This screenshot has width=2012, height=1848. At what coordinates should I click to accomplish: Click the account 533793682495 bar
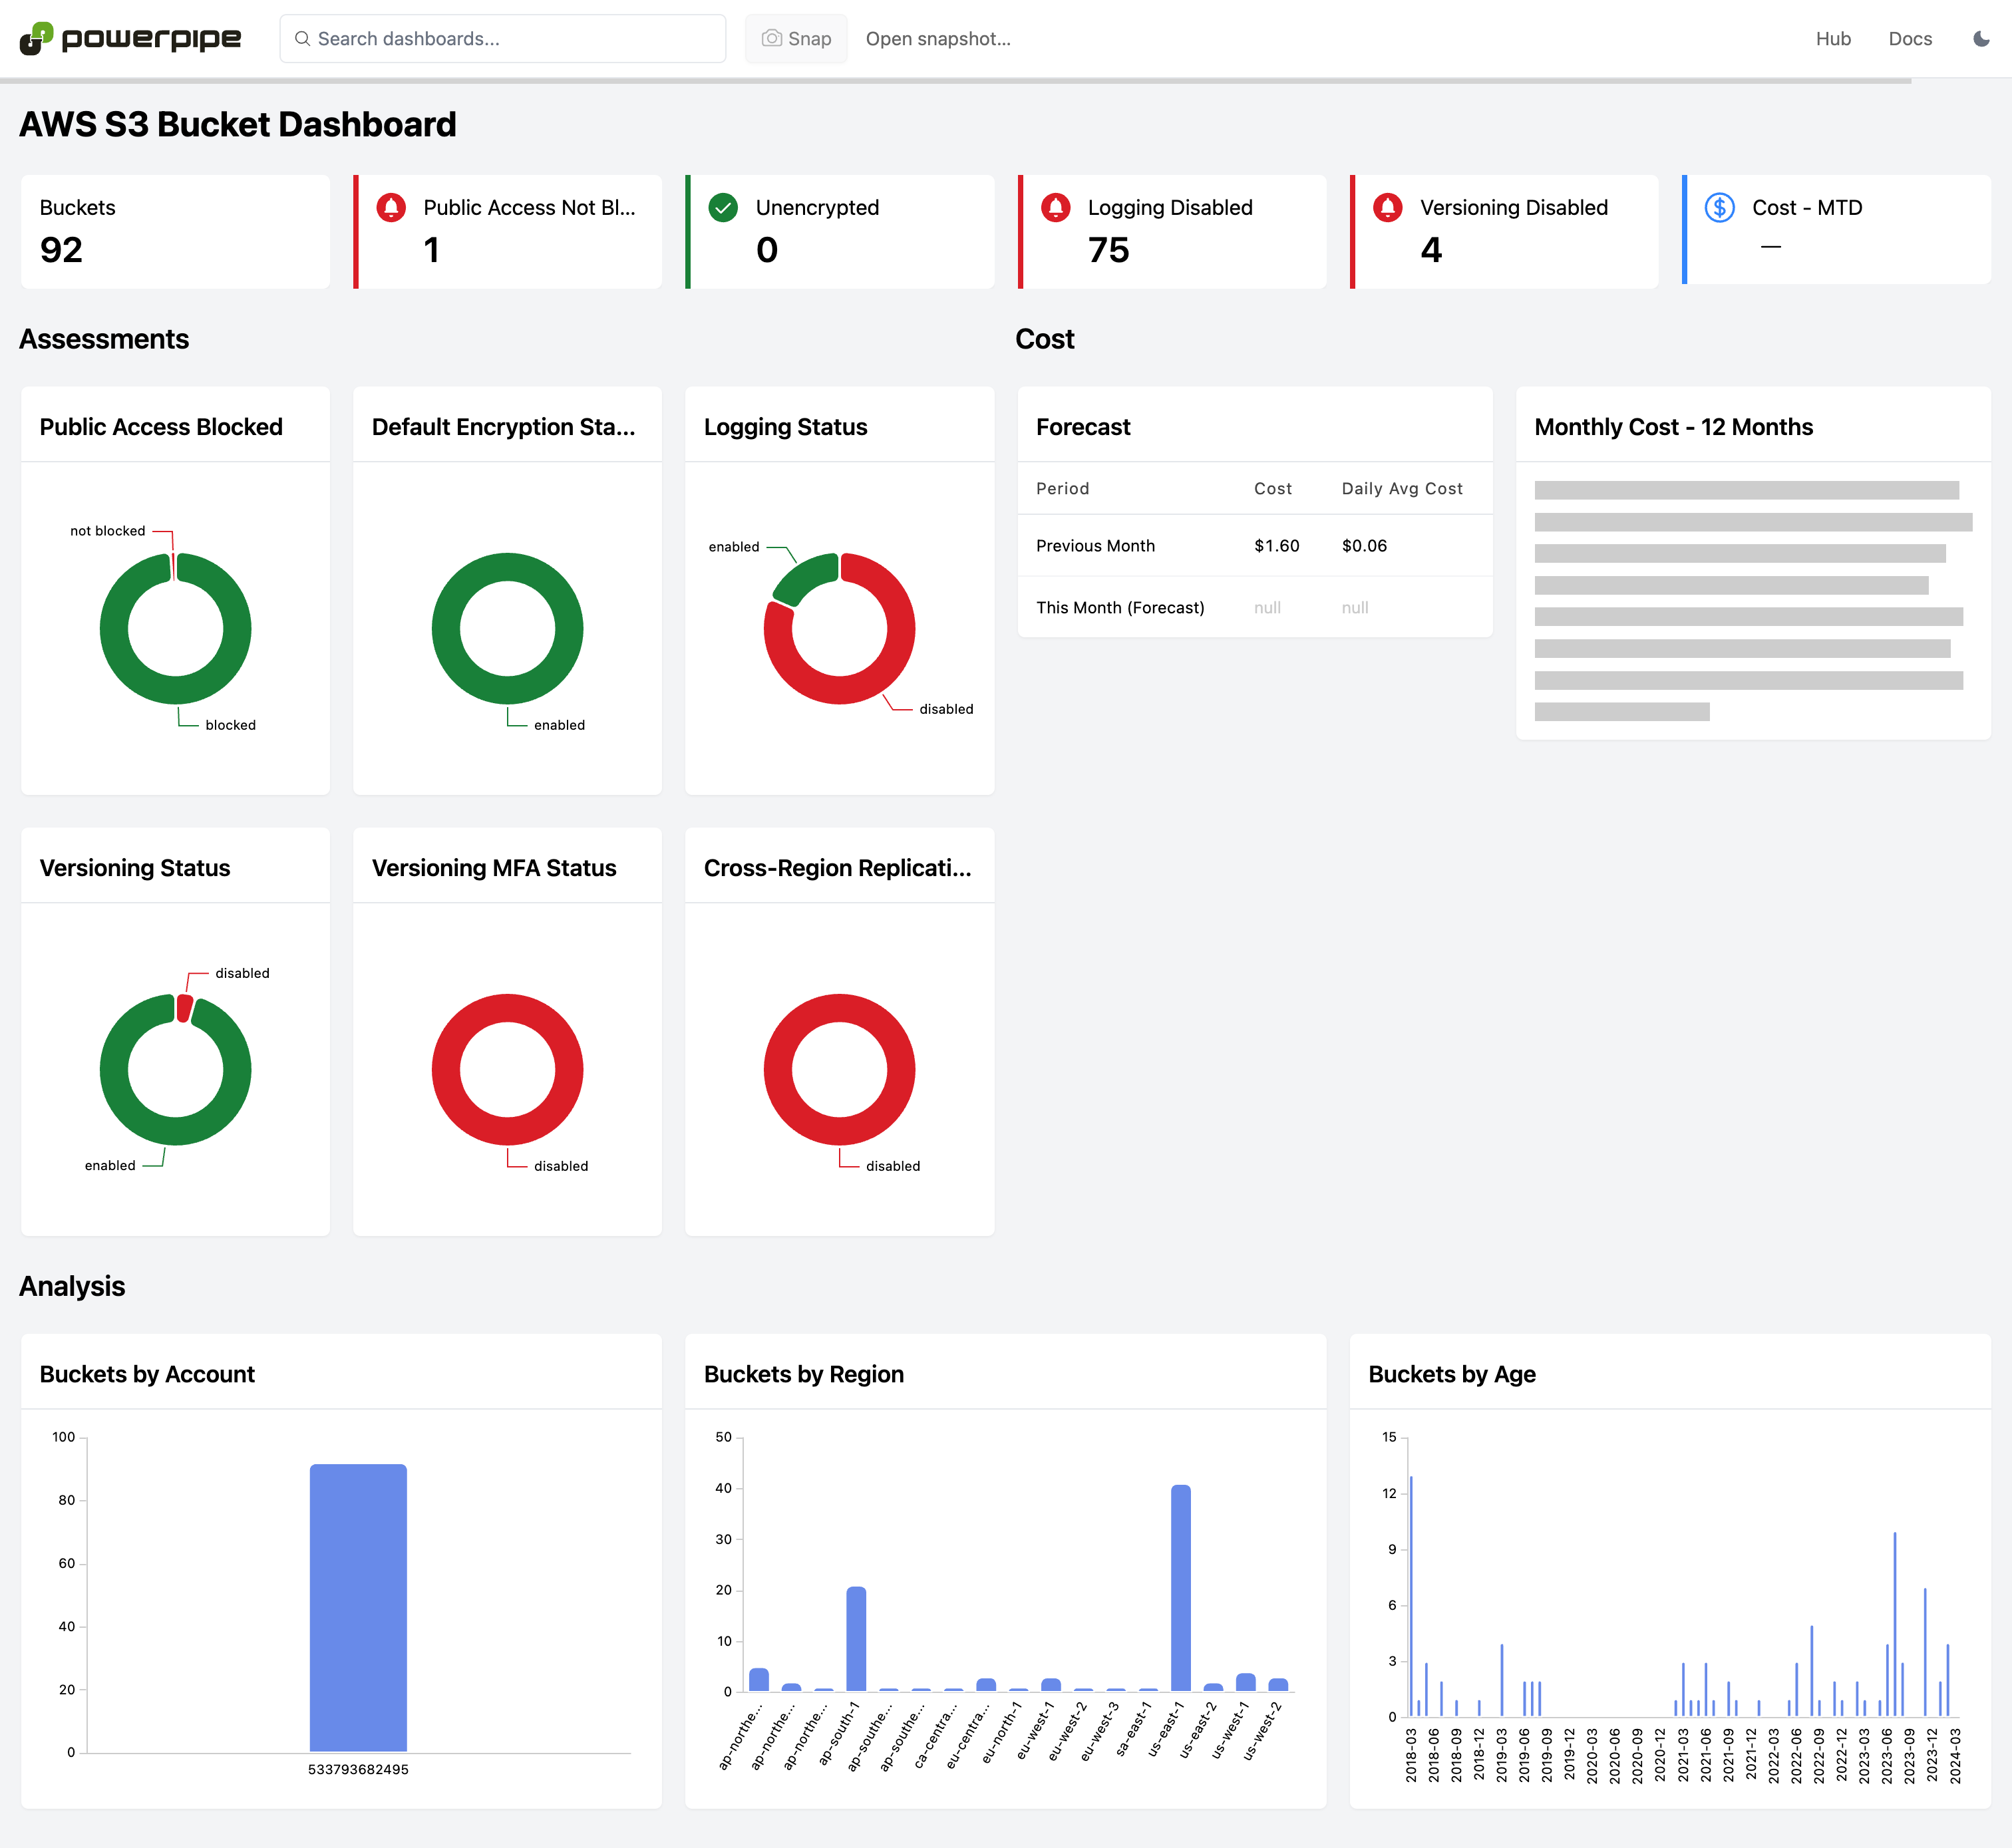coord(358,1608)
